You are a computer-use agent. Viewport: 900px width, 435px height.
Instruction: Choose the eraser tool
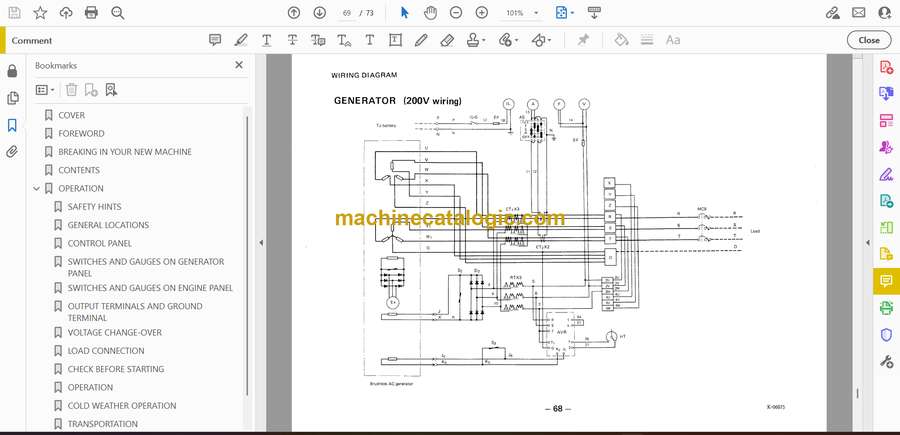(x=447, y=40)
